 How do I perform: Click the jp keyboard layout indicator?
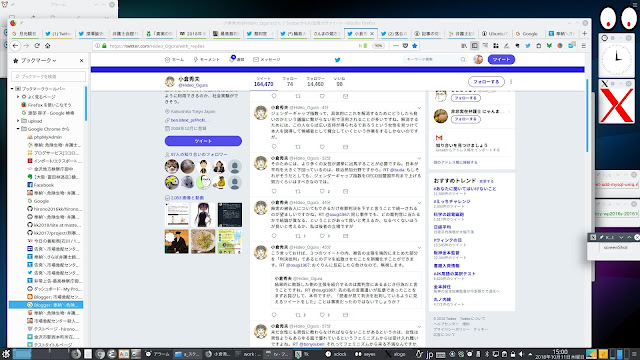click(429, 354)
